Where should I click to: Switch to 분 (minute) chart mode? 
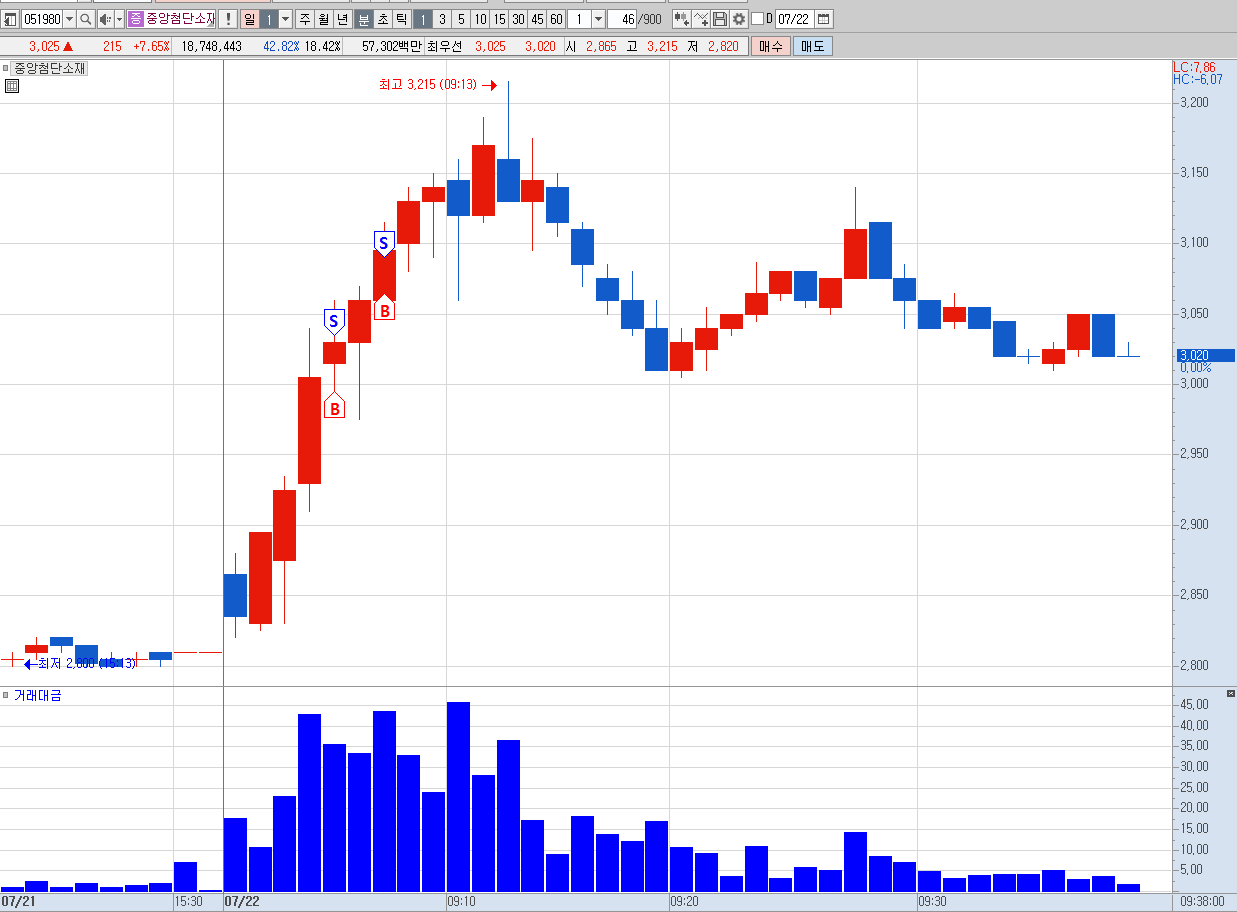tap(364, 19)
